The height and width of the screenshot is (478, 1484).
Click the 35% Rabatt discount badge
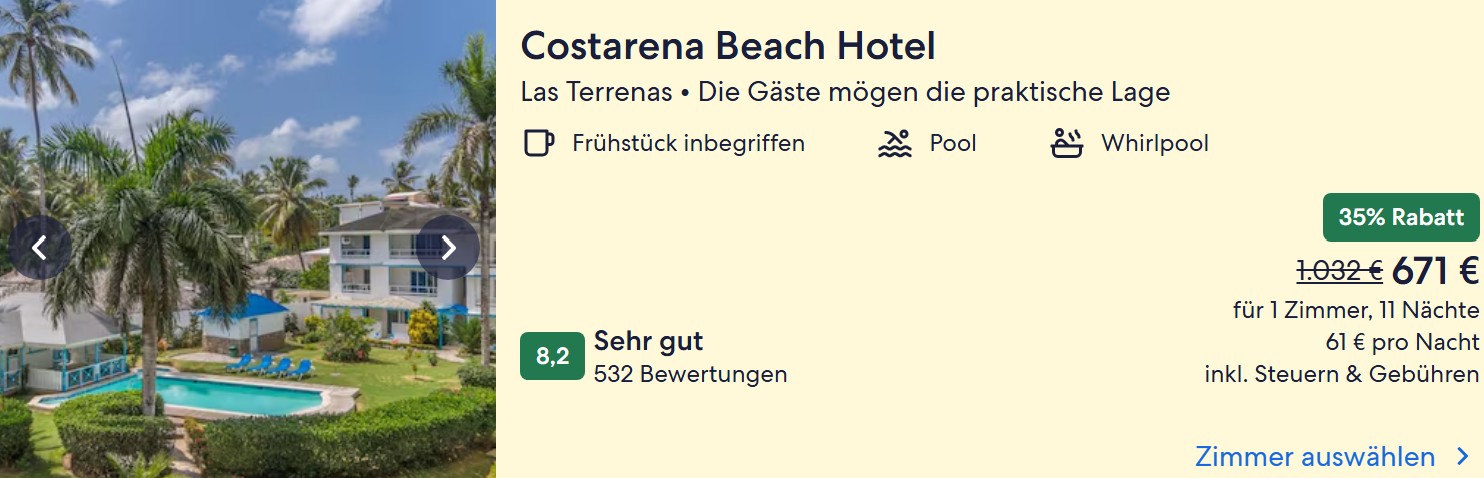1400,217
